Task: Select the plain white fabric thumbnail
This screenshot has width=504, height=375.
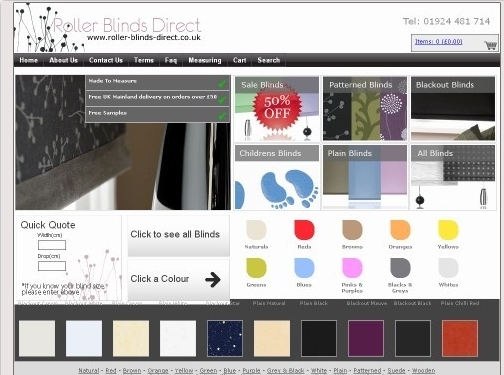Action: pos(178,338)
